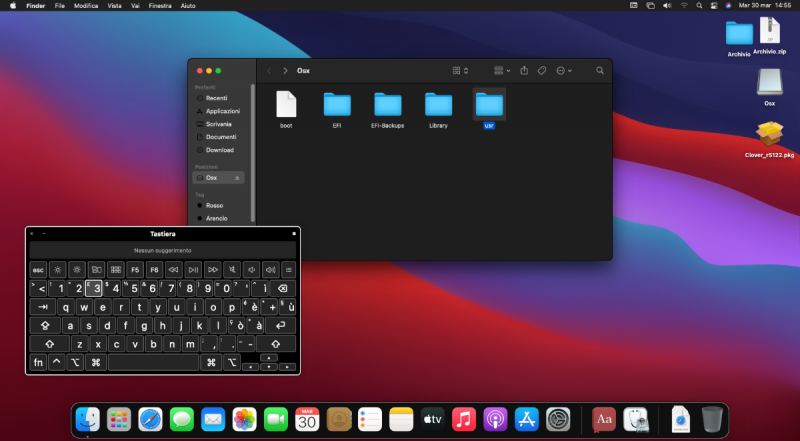This screenshot has height=441, width=800.
Task: Open Download in Finder sidebar
Action: click(x=218, y=150)
